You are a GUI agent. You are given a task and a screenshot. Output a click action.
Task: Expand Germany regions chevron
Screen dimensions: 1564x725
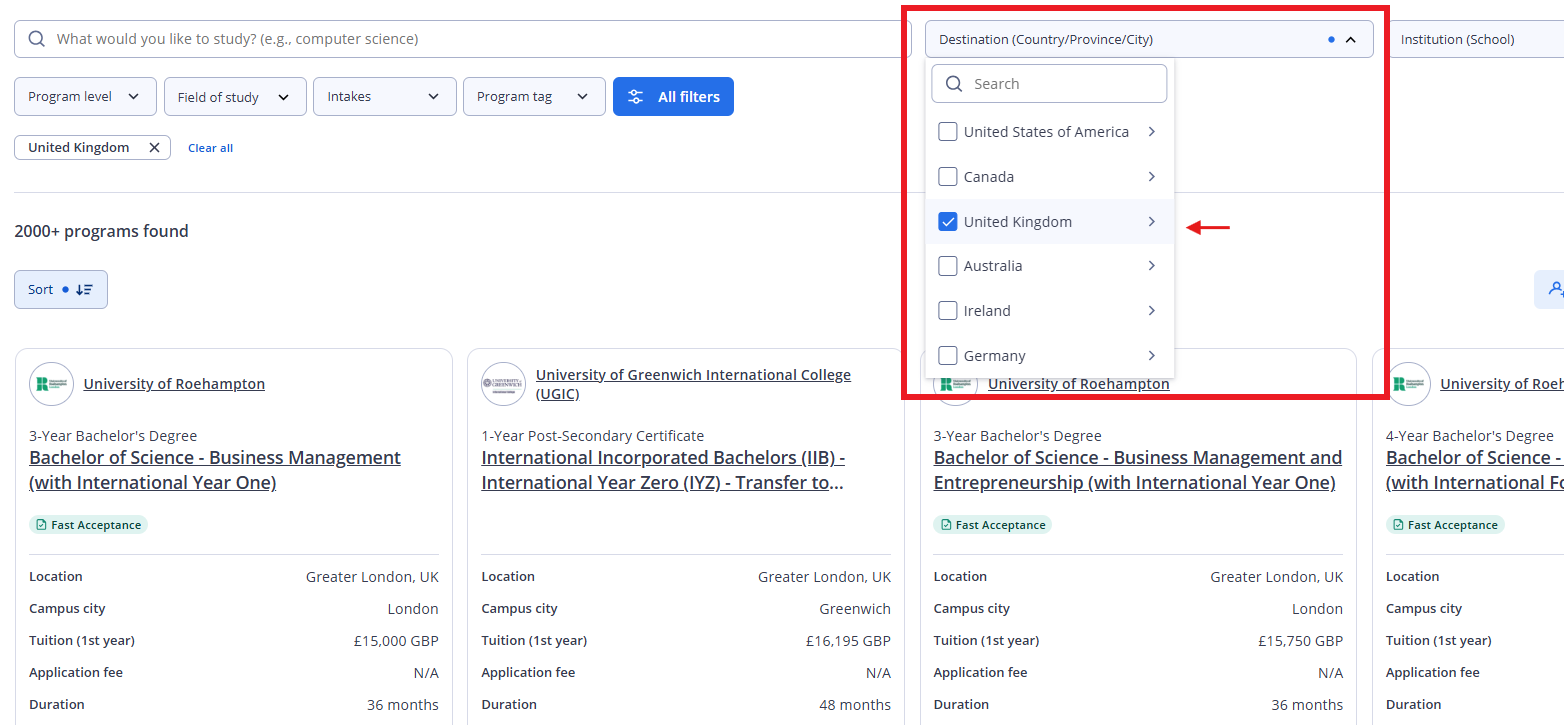pos(1152,356)
